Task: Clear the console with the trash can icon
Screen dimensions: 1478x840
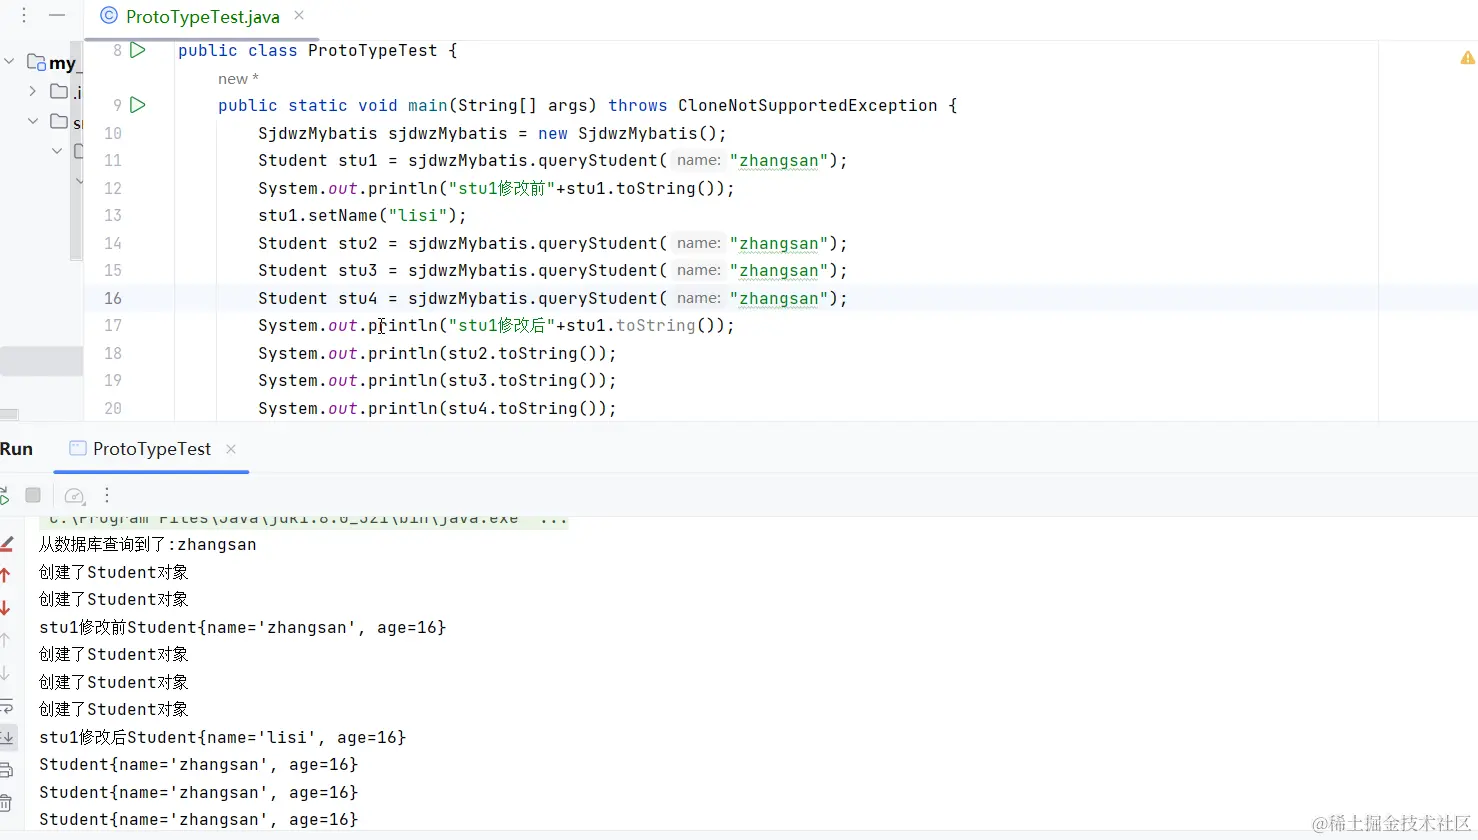Action: [x=6, y=802]
